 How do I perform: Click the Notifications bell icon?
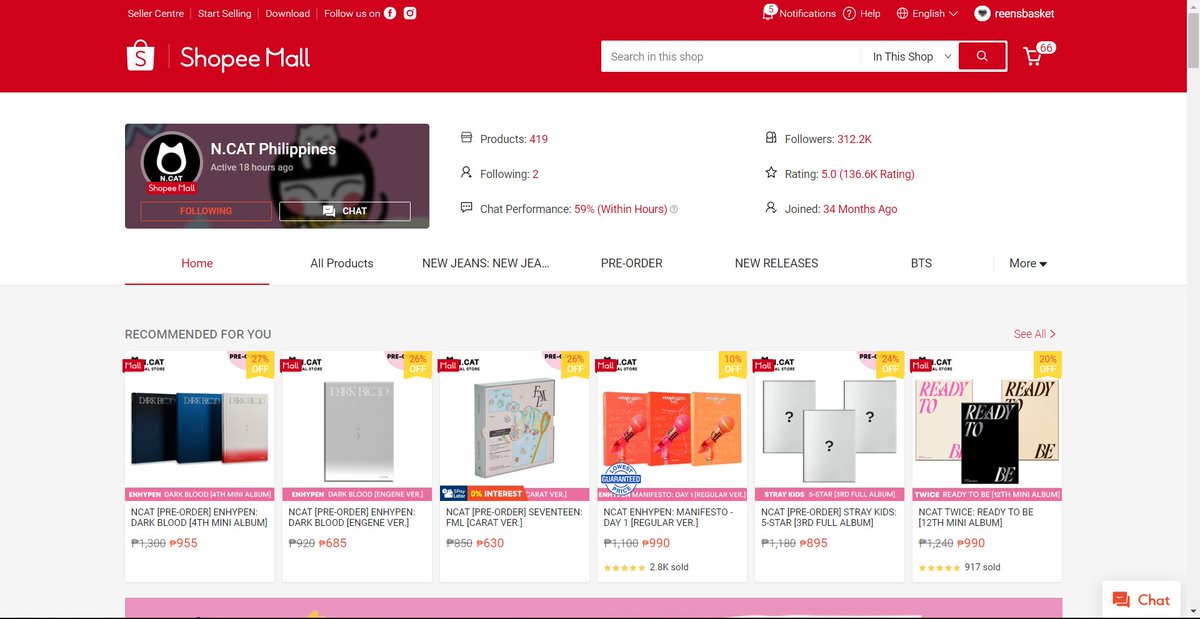pos(768,13)
